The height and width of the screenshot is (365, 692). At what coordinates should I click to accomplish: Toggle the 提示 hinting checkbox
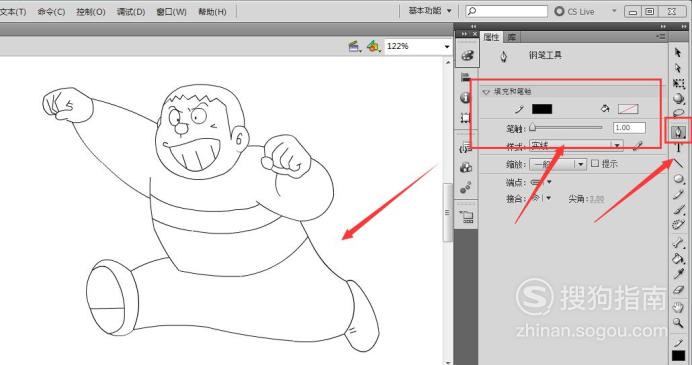click(595, 163)
